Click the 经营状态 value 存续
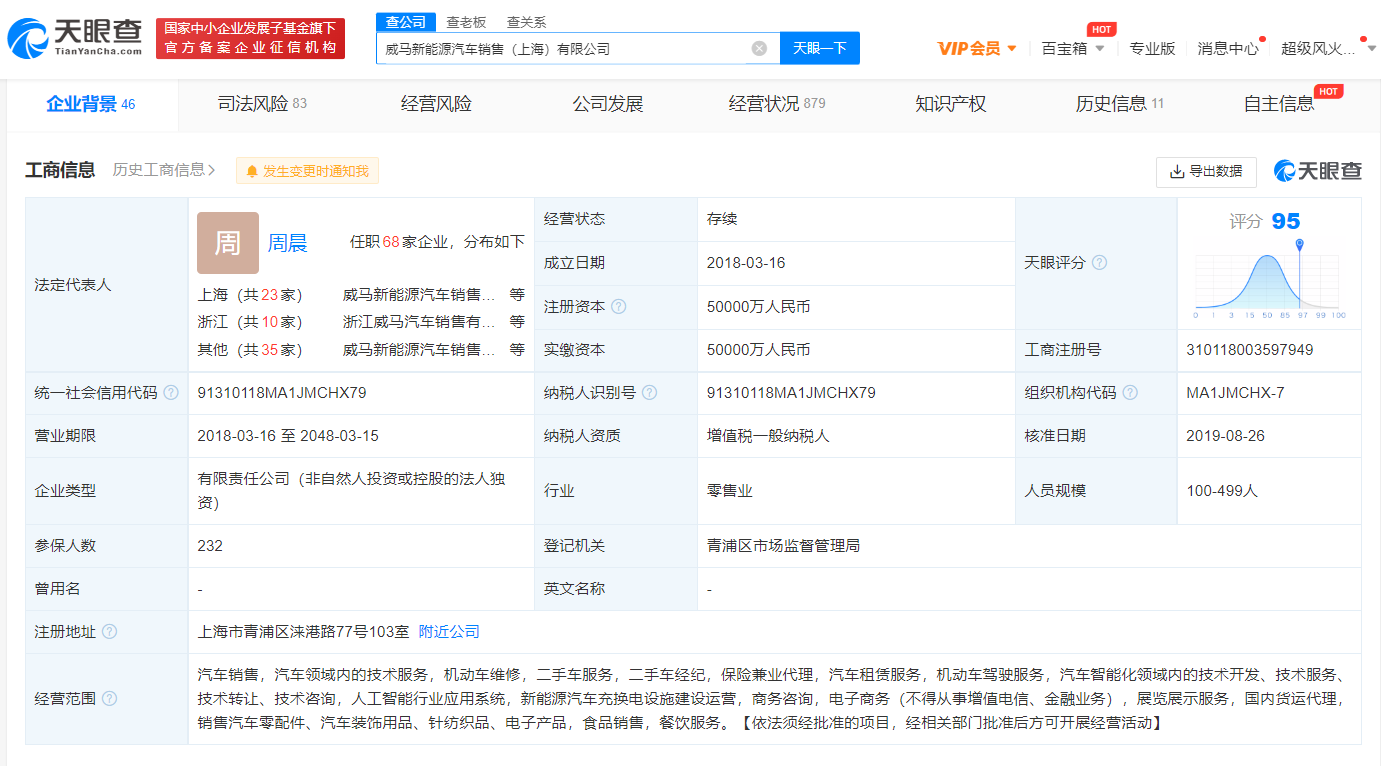Image resolution: width=1381 pixels, height=766 pixels. (x=722, y=219)
